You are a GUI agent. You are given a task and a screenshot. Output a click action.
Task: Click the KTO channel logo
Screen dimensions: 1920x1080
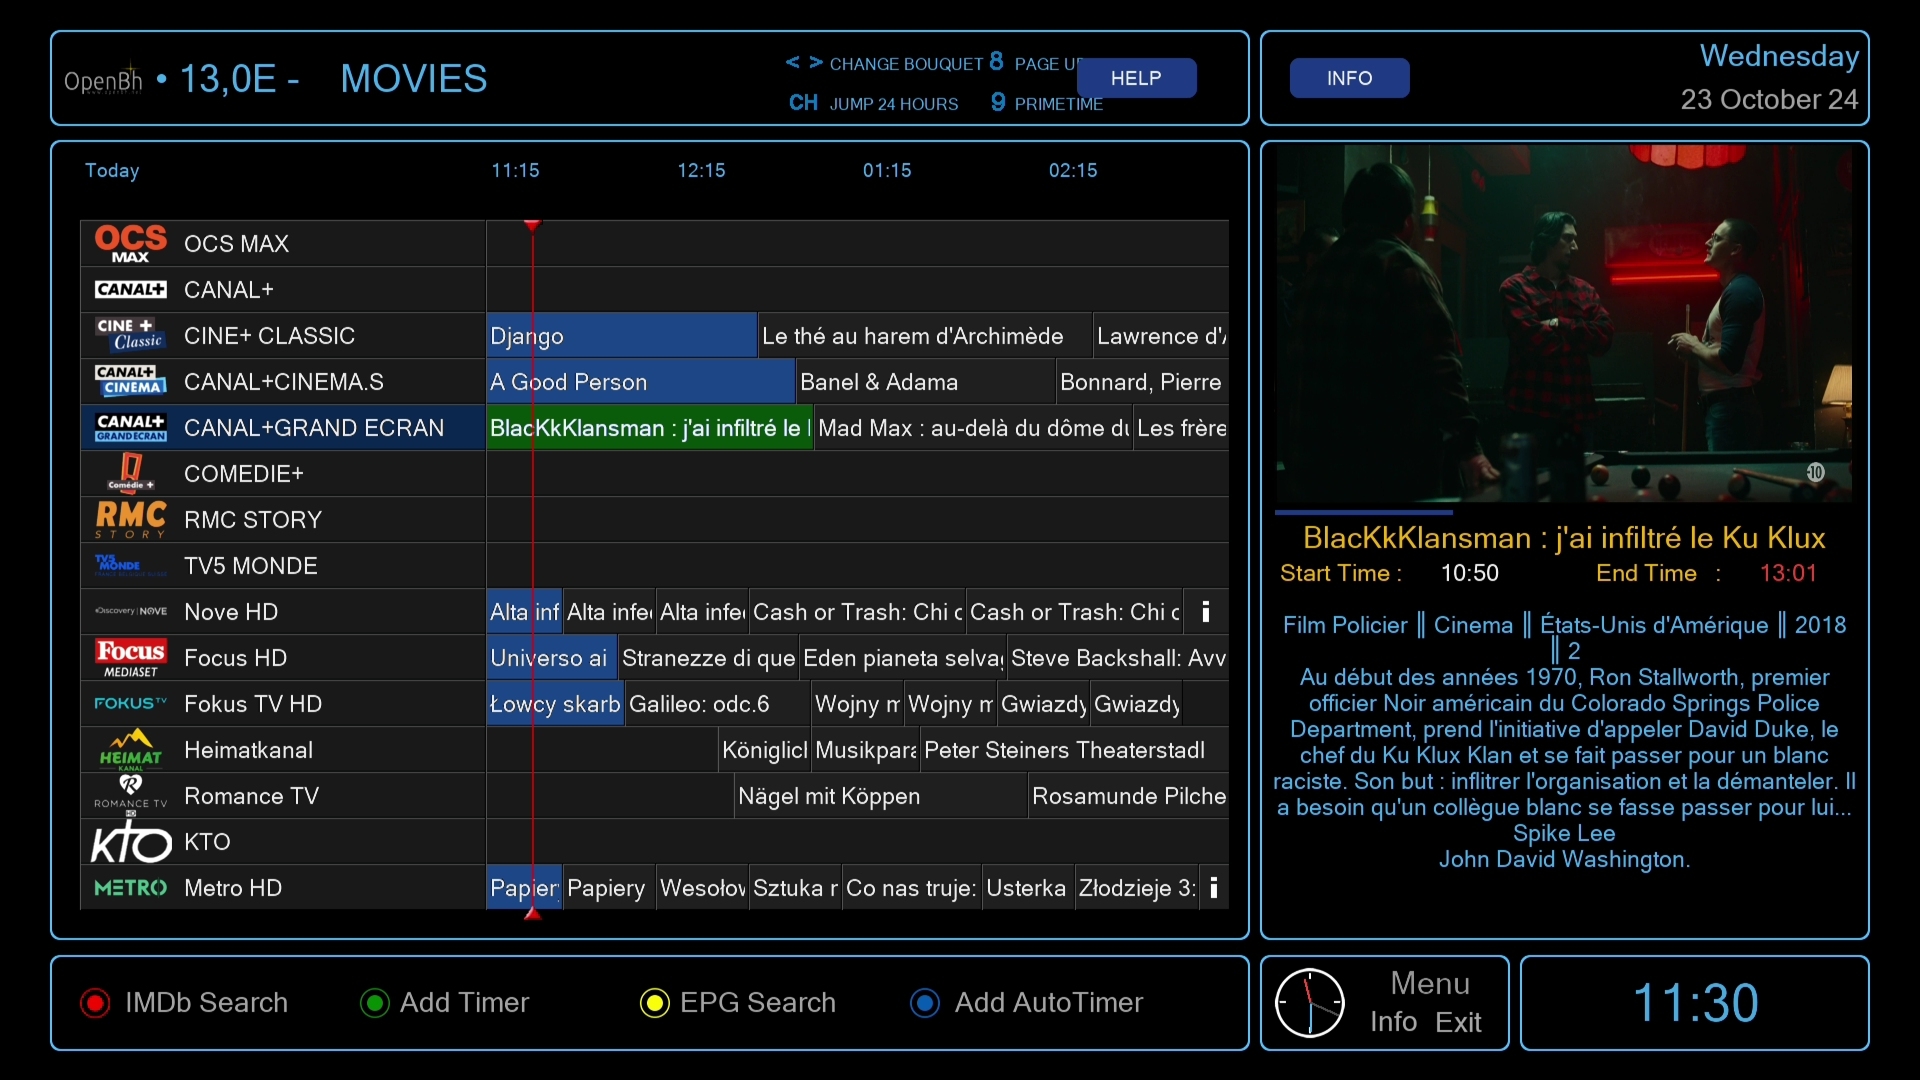click(x=130, y=842)
